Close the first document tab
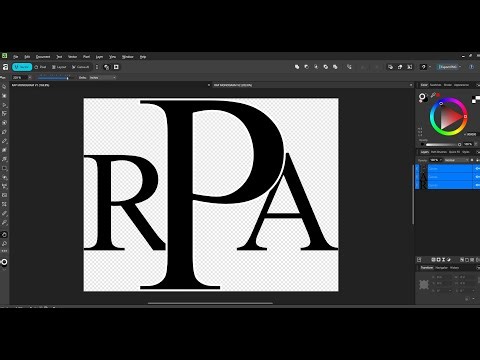Screen dimensions: 480x360 pos(209,85)
